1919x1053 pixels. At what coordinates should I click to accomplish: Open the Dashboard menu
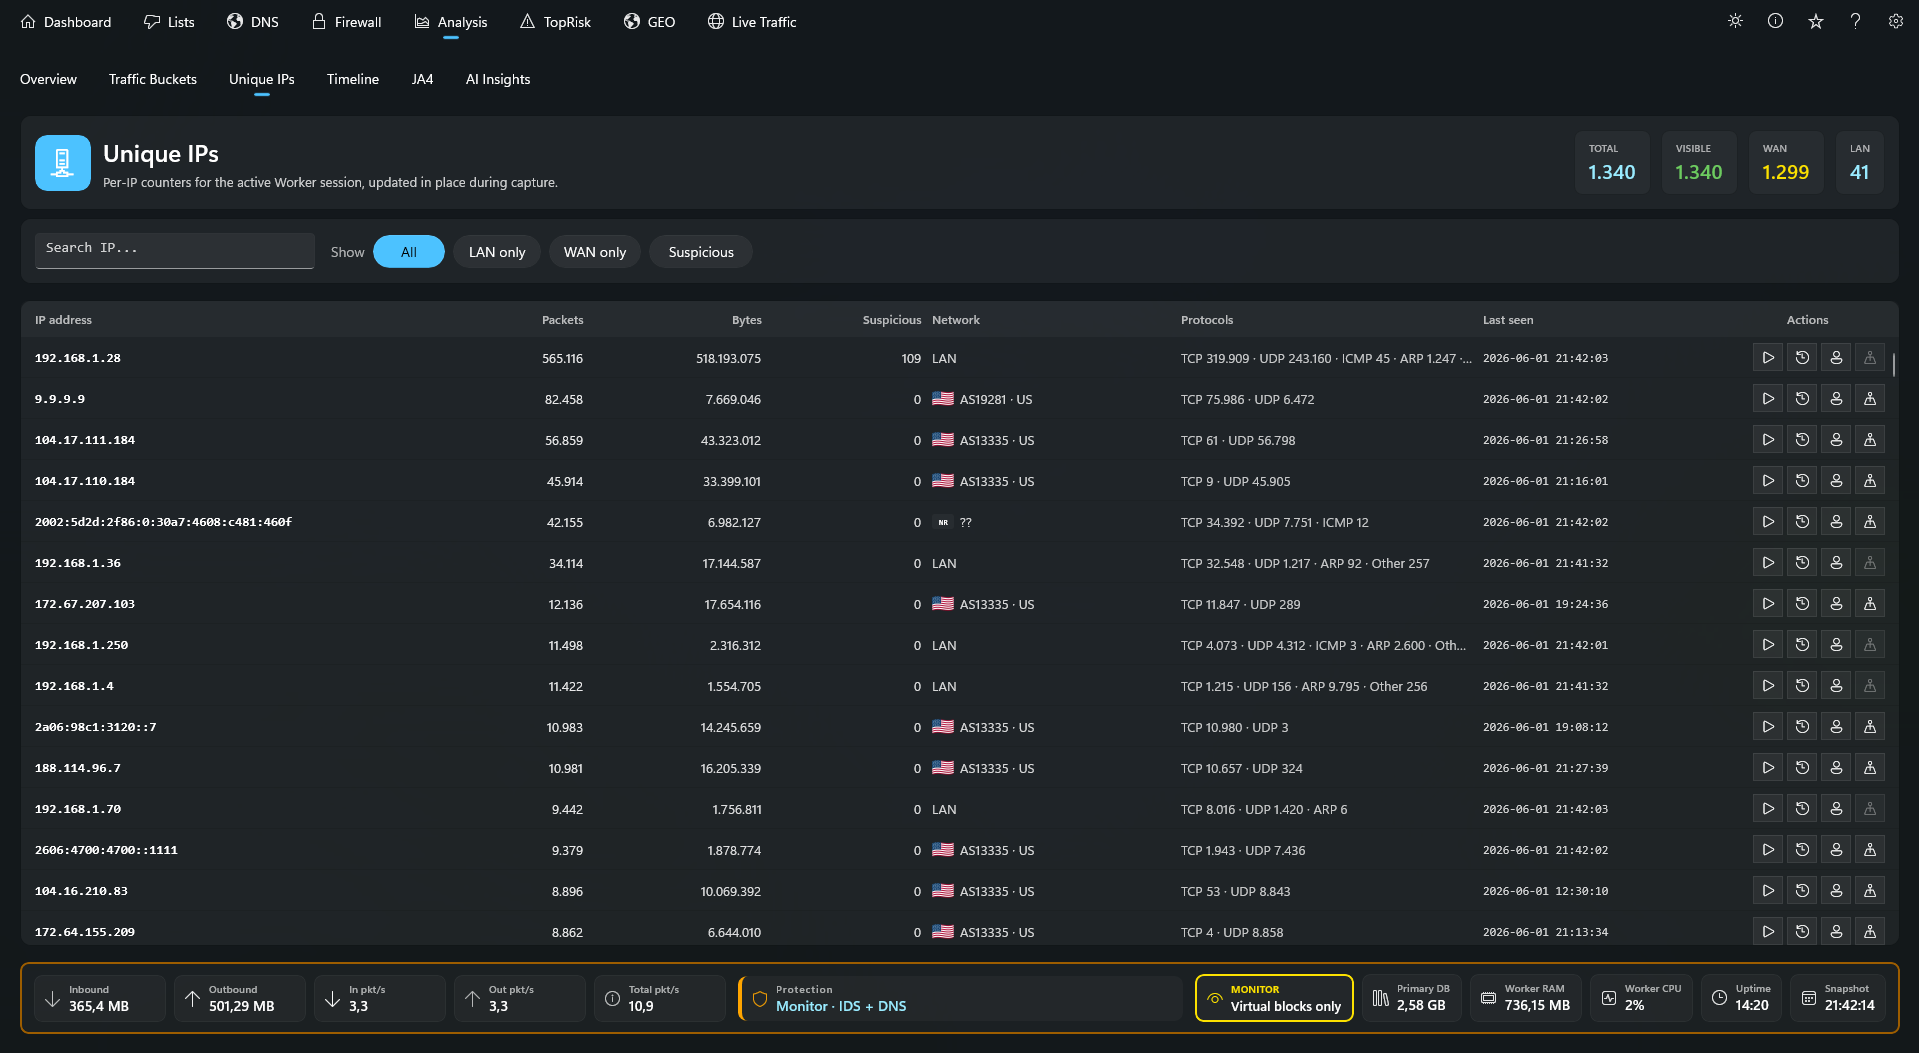[66, 22]
